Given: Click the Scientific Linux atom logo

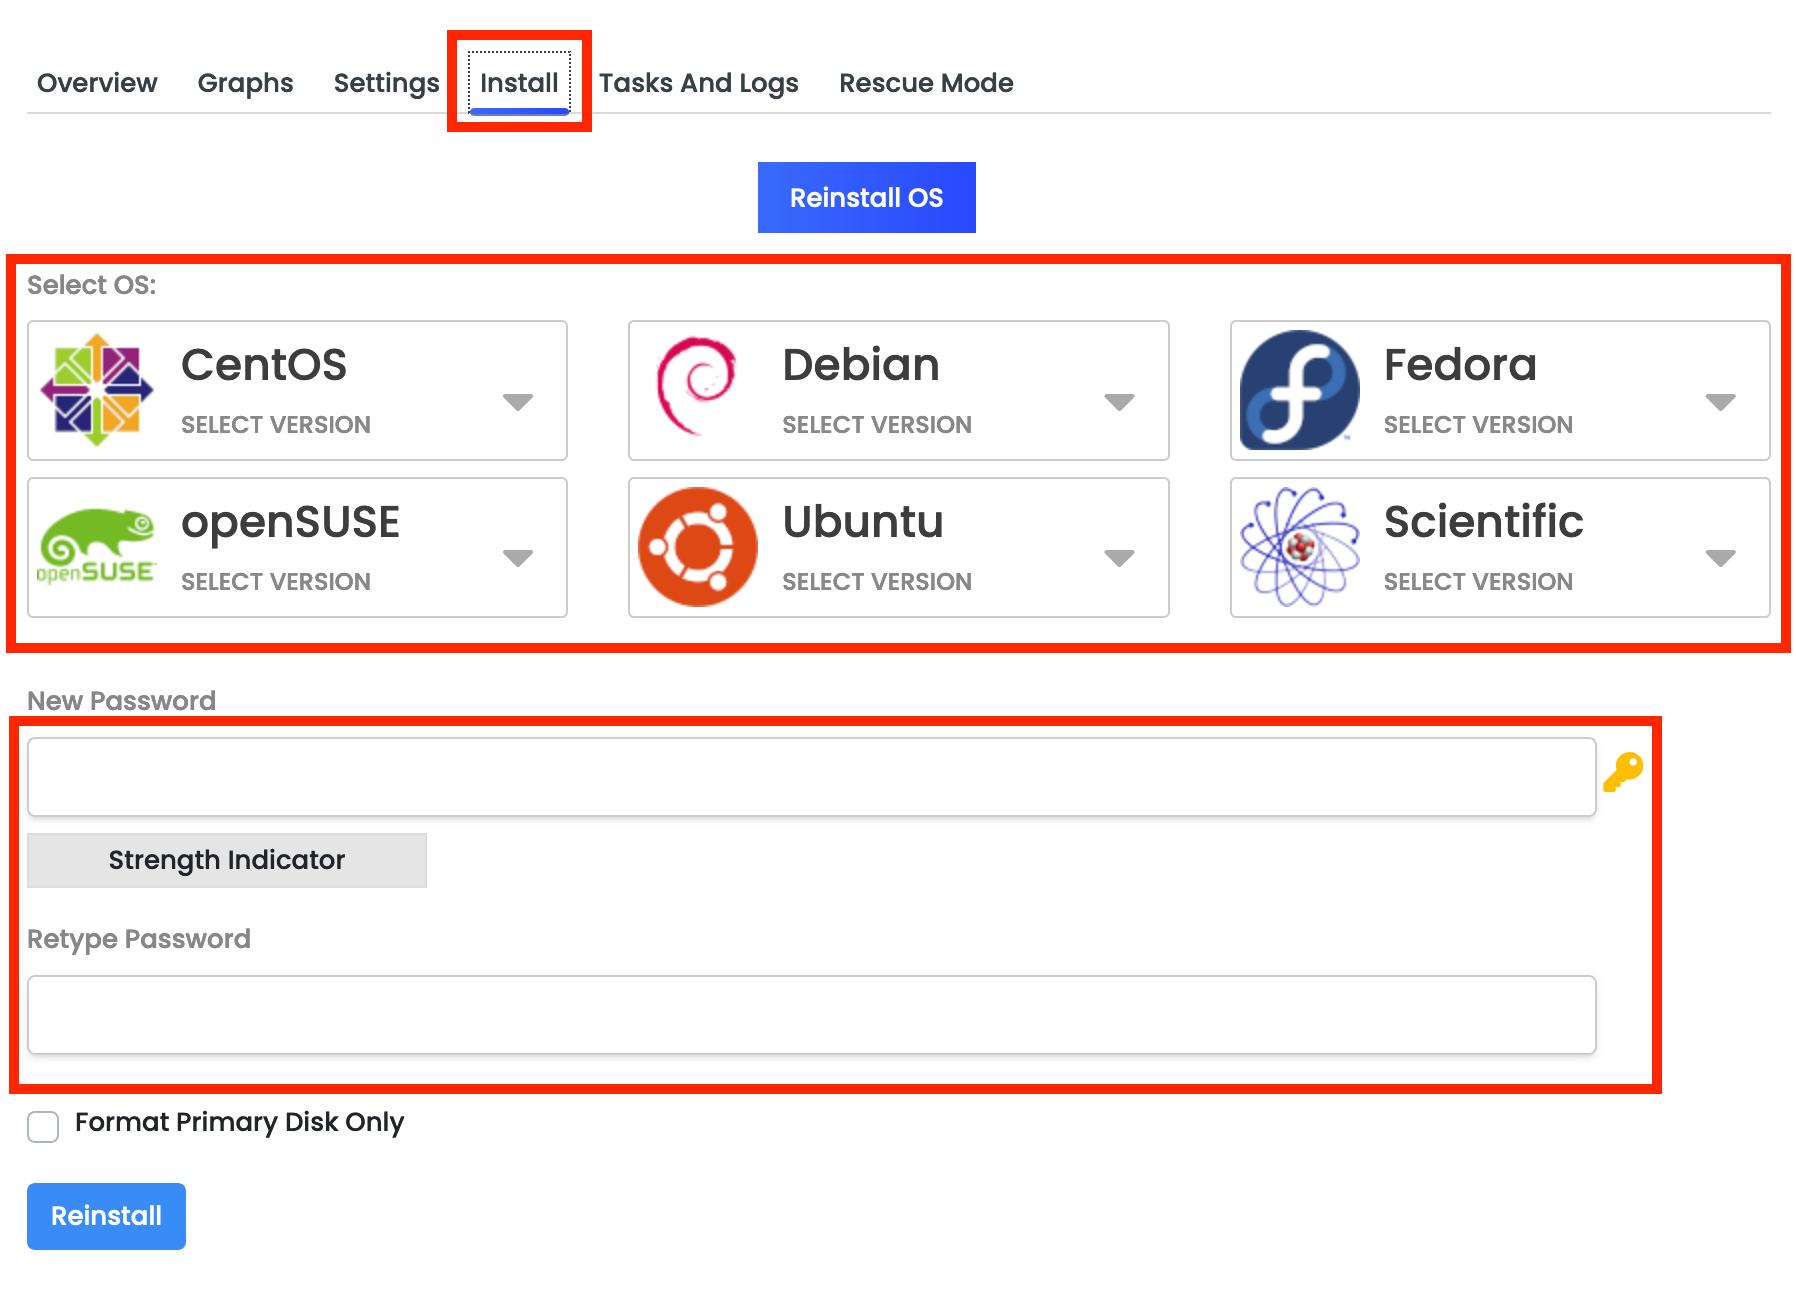Looking at the screenshot, I should pyautogui.click(x=1300, y=547).
